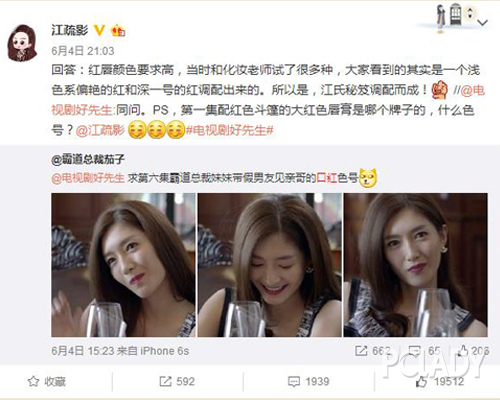The width and height of the screenshot is (500, 400).
Task: Click the membership crown badge icon
Action: 118,31
